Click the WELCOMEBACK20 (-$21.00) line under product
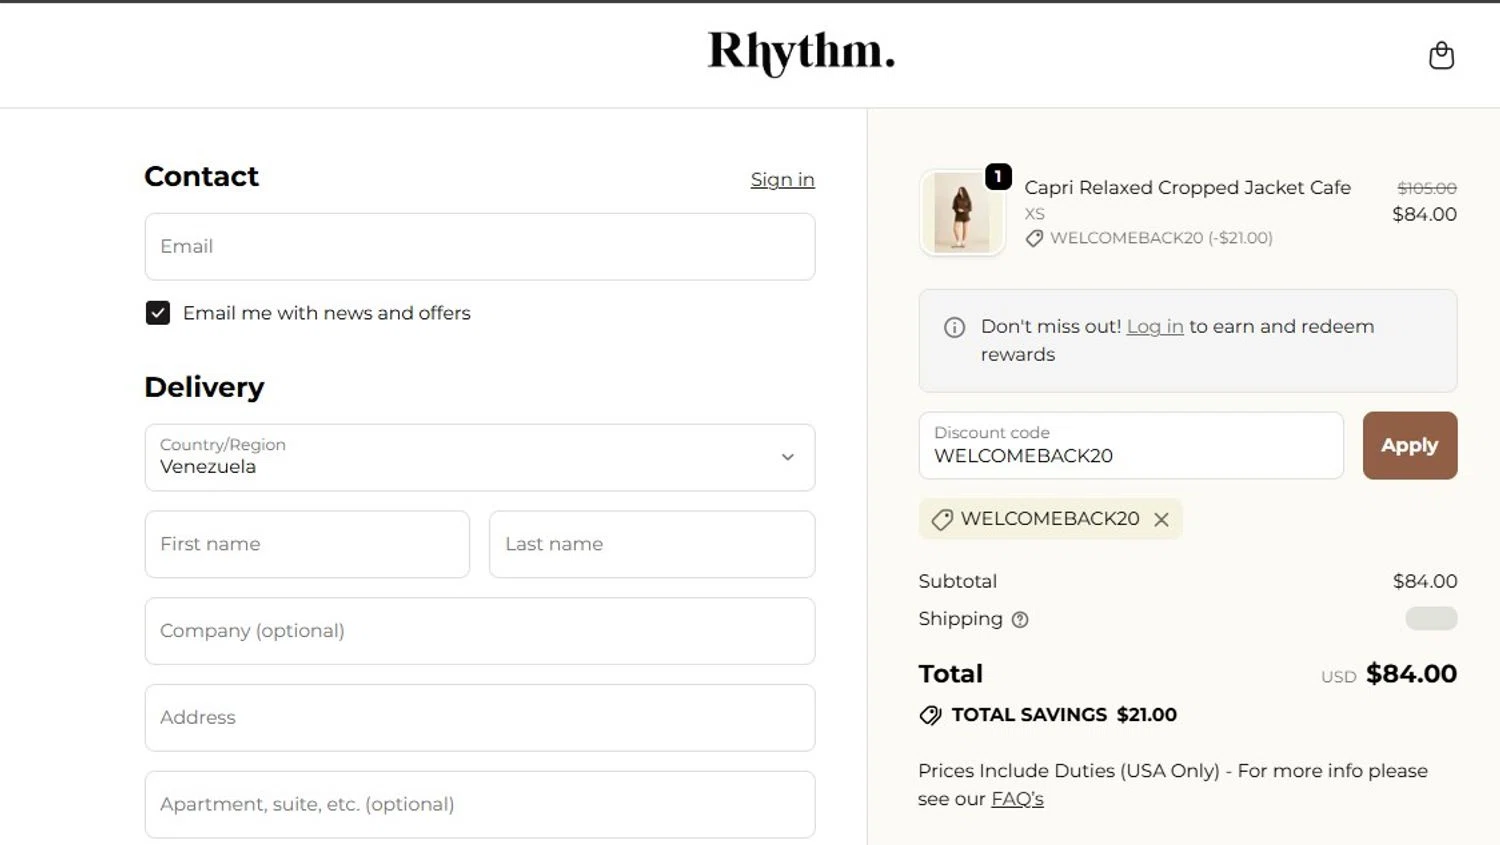This screenshot has width=1500, height=845. point(1149,238)
